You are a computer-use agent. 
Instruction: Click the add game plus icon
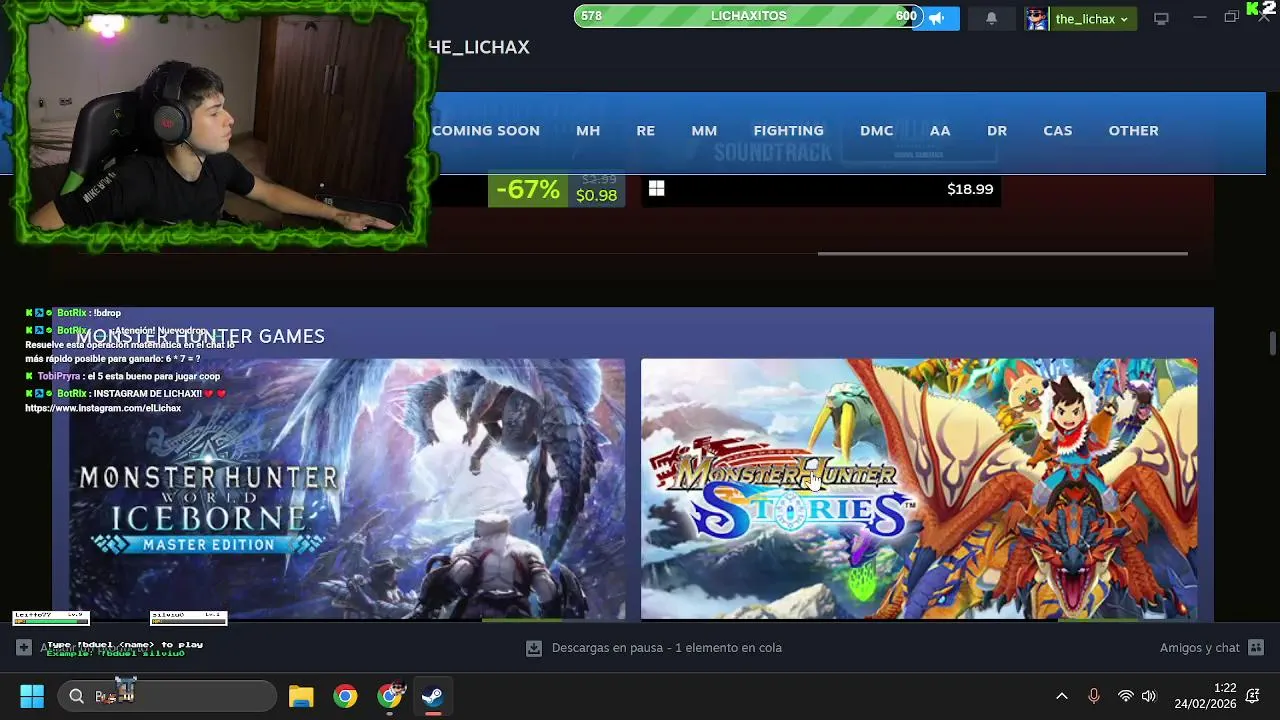tap(23, 648)
